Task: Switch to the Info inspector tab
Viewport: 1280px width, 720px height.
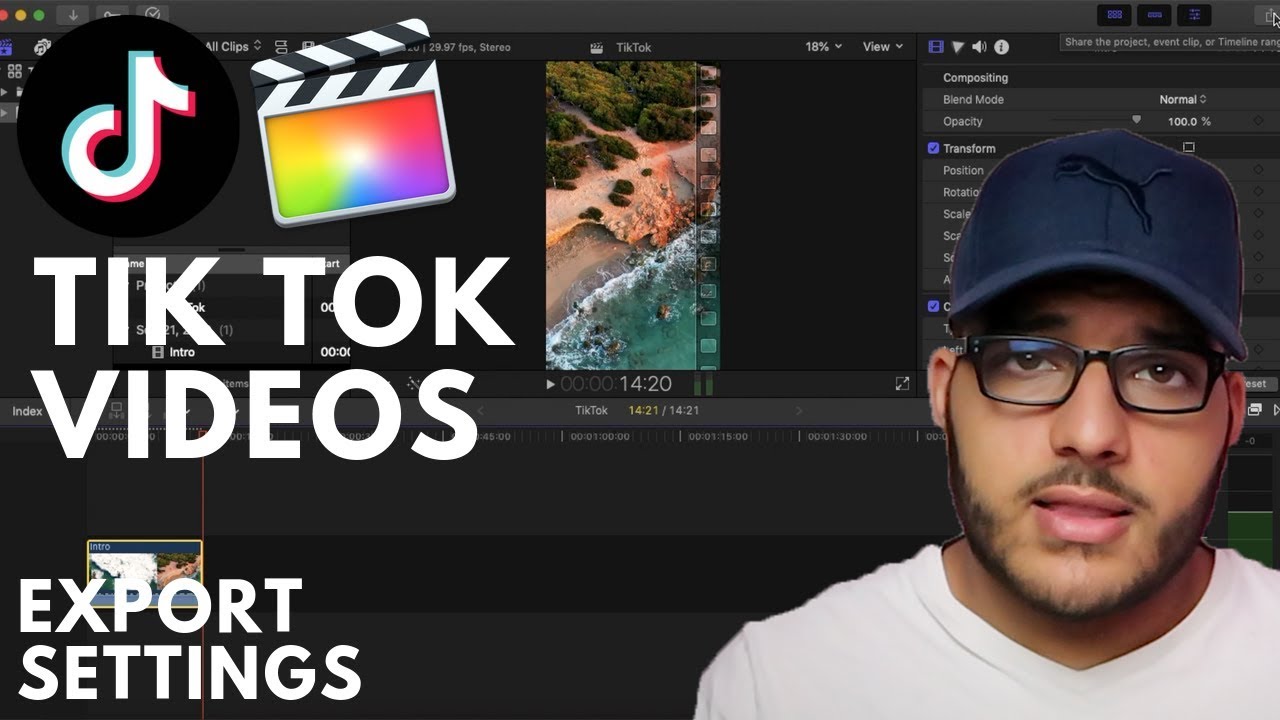Action: pyautogui.click(x=1001, y=47)
